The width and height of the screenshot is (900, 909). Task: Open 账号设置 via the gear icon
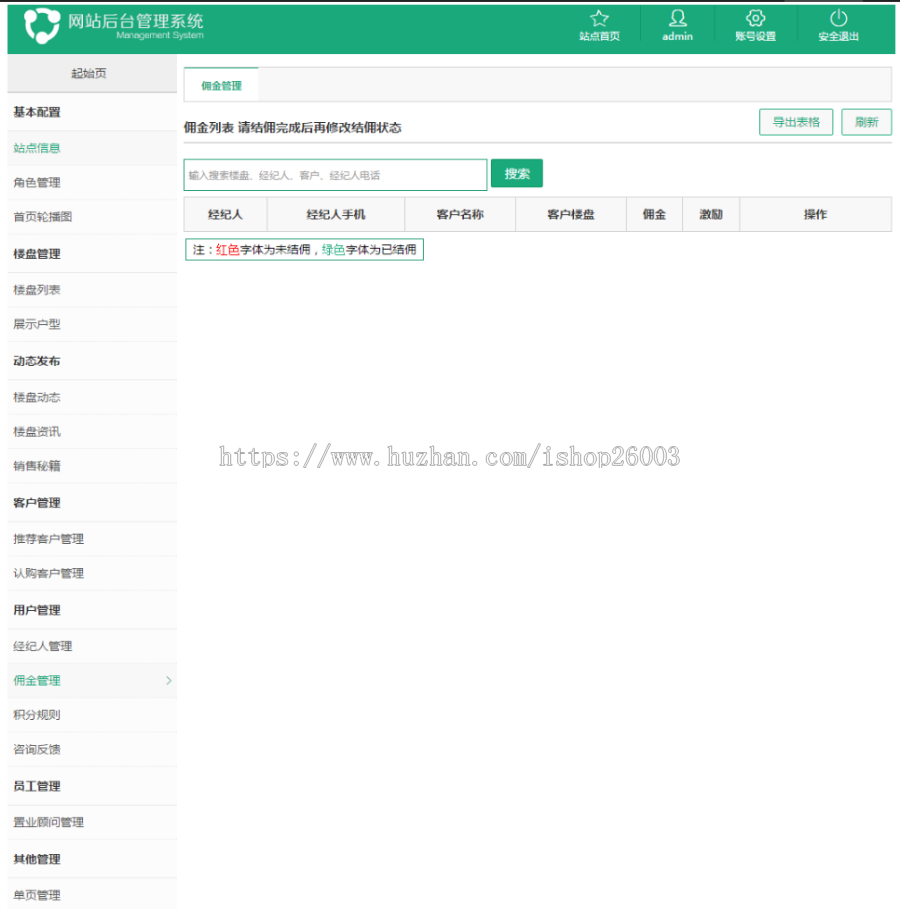(x=755, y=27)
